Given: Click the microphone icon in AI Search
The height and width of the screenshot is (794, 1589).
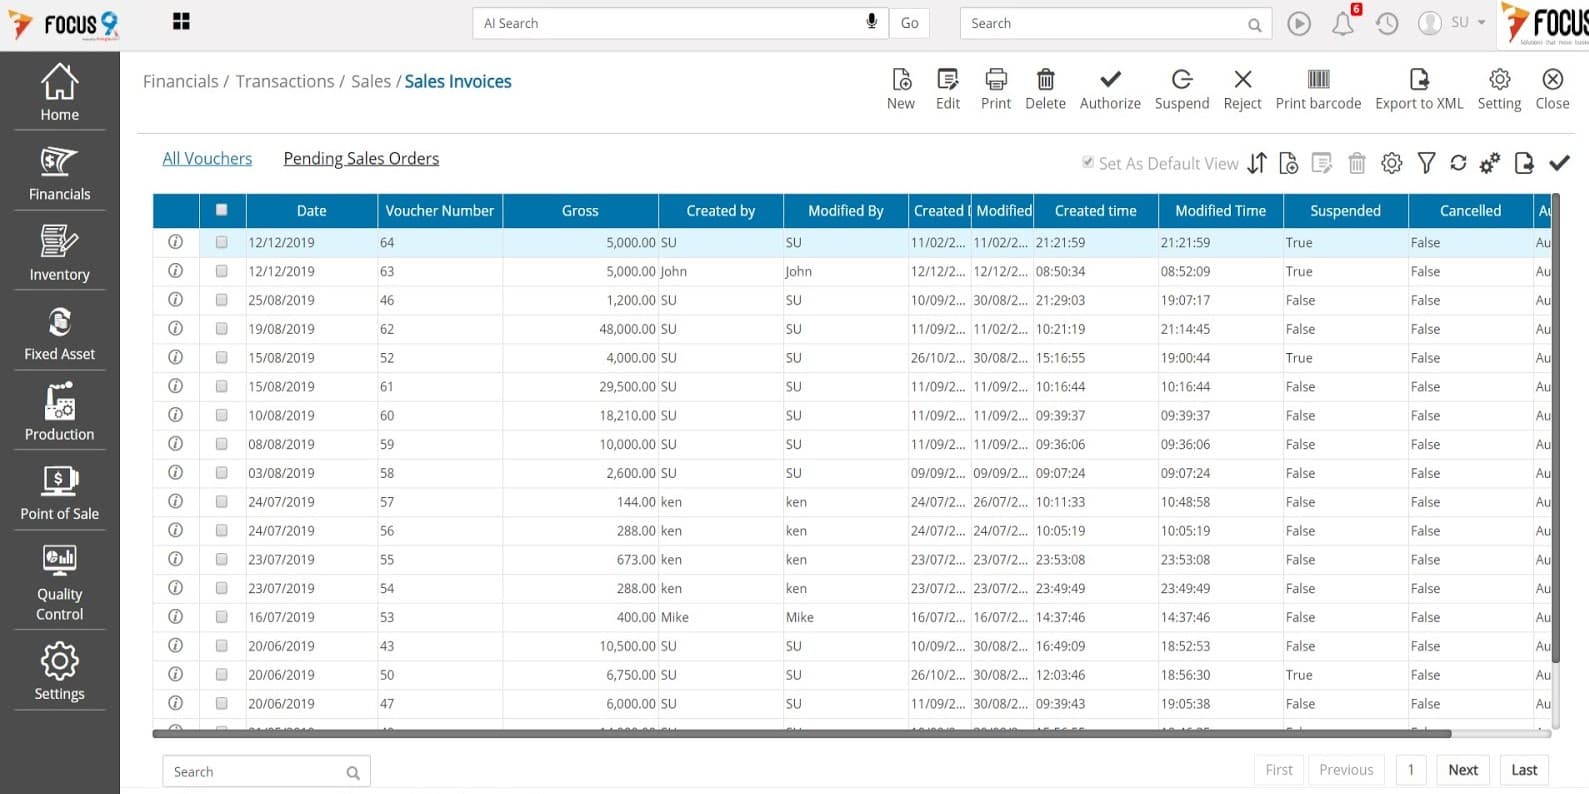Looking at the screenshot, I should point(872,22).
